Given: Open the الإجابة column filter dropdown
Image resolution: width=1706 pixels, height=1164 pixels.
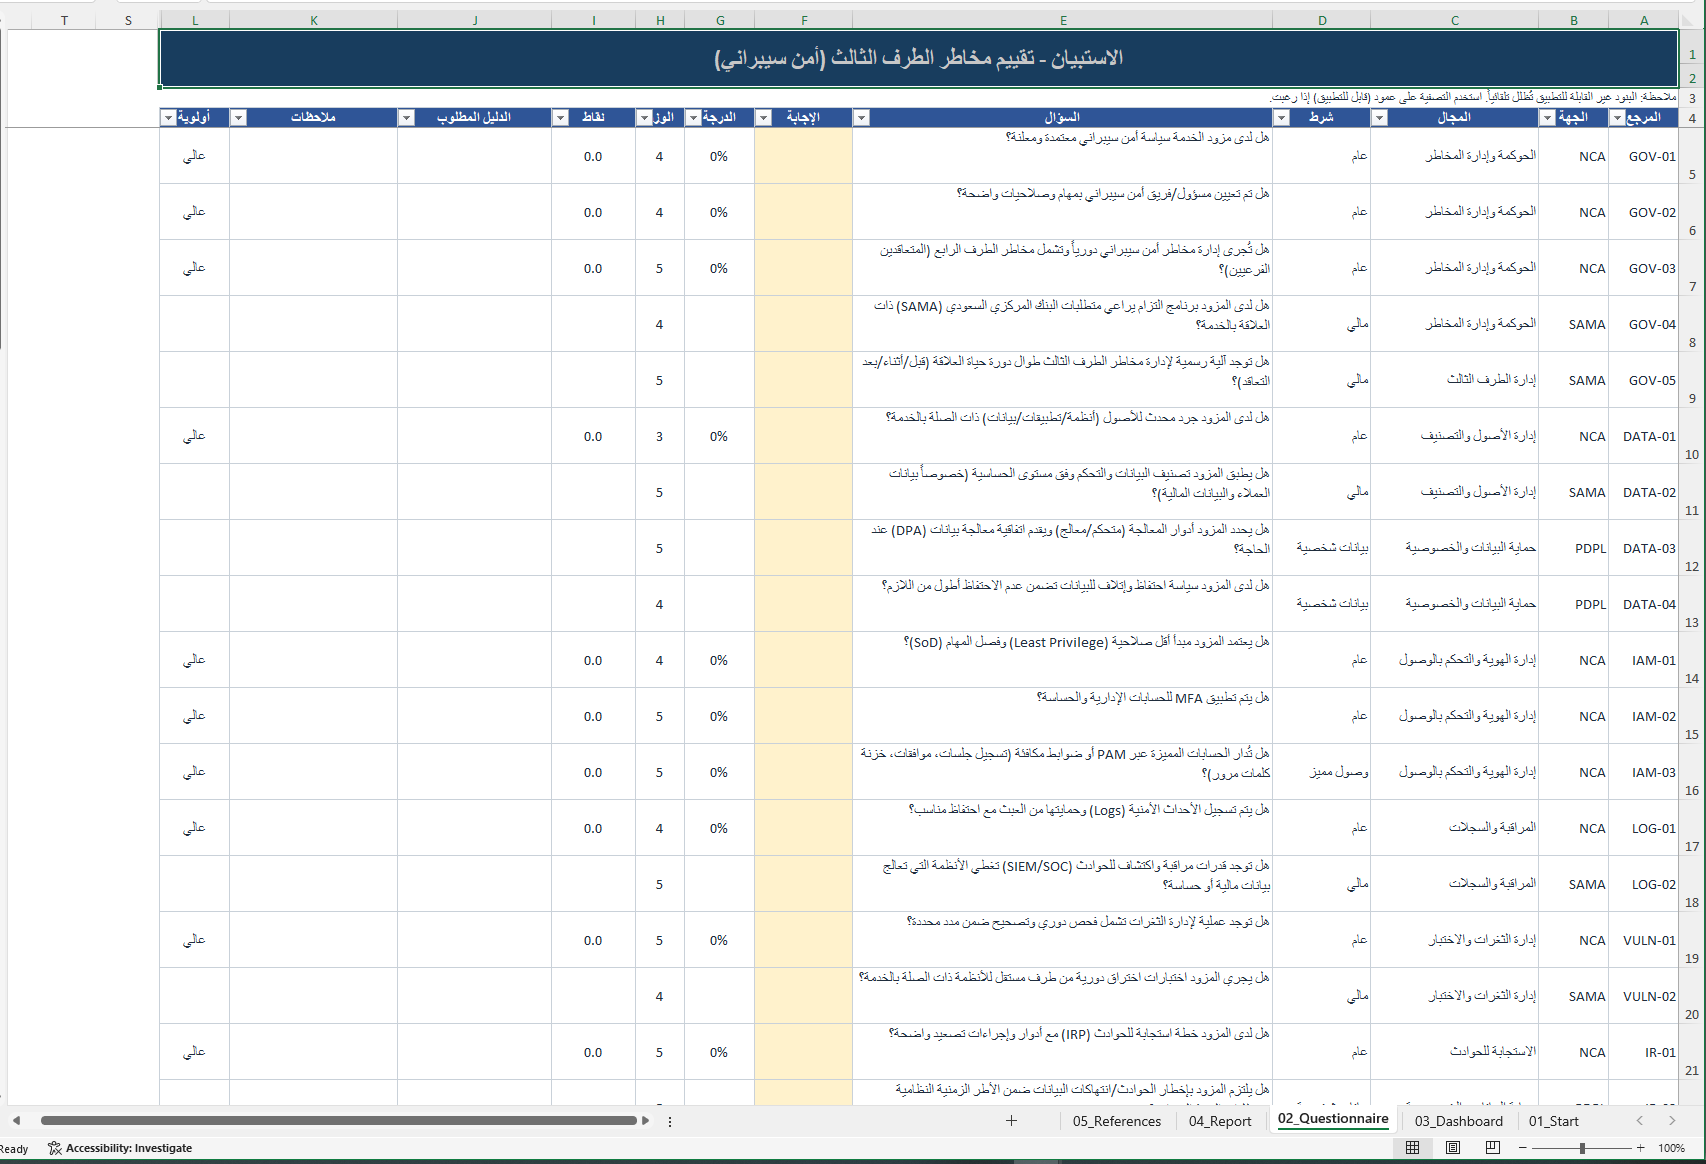Looking at the screenshot, I should point(763,118).
